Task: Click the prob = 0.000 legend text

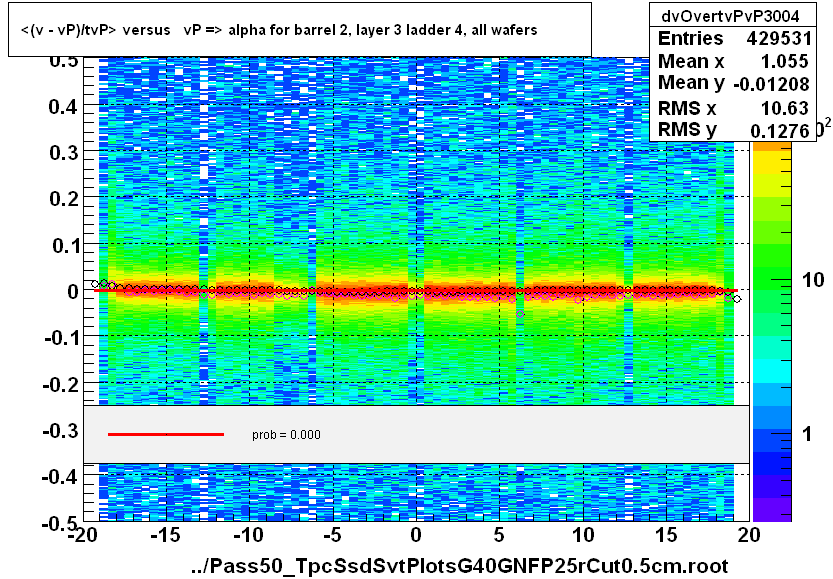Action: pyautogui.click(x=286, y=435)
